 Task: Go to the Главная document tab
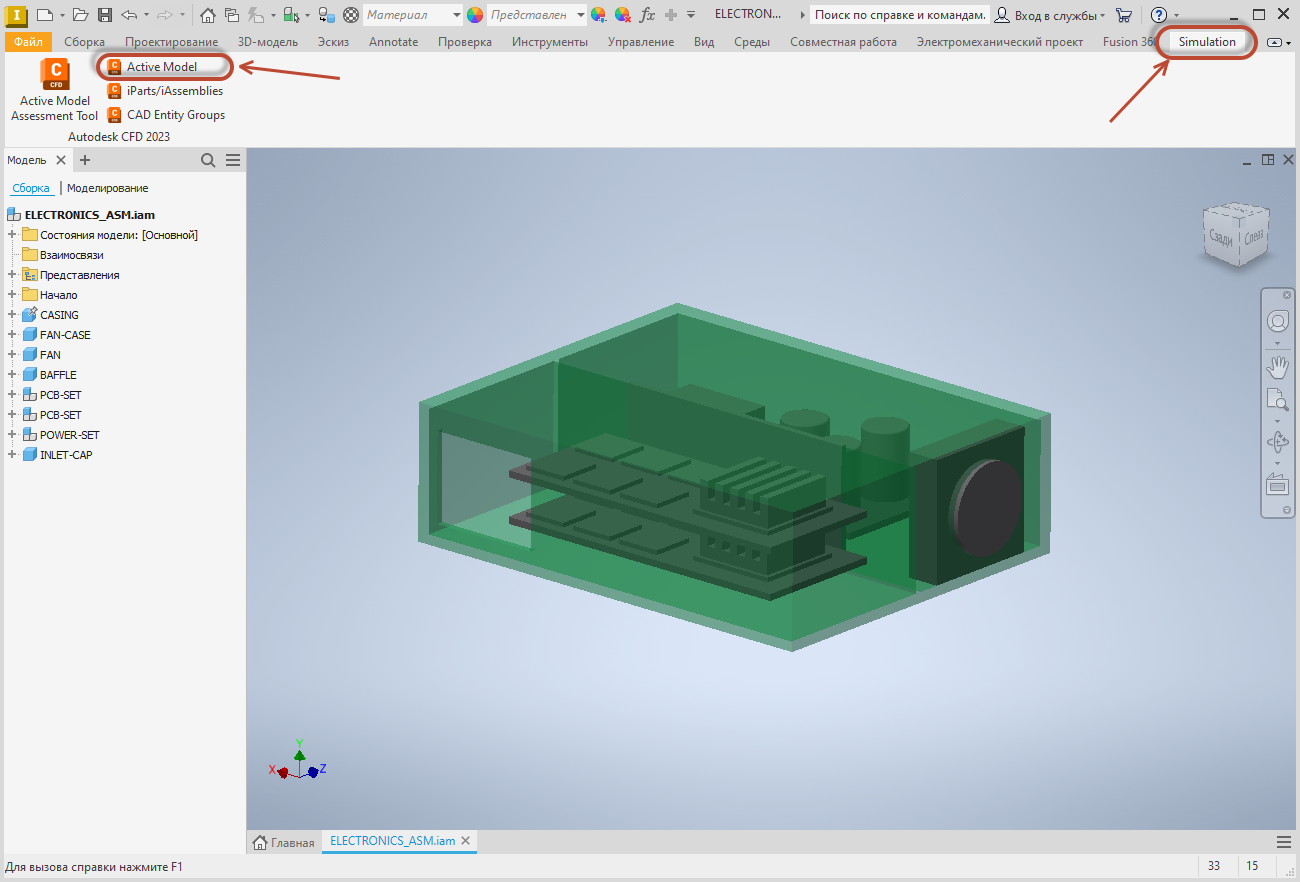point(284,842)
